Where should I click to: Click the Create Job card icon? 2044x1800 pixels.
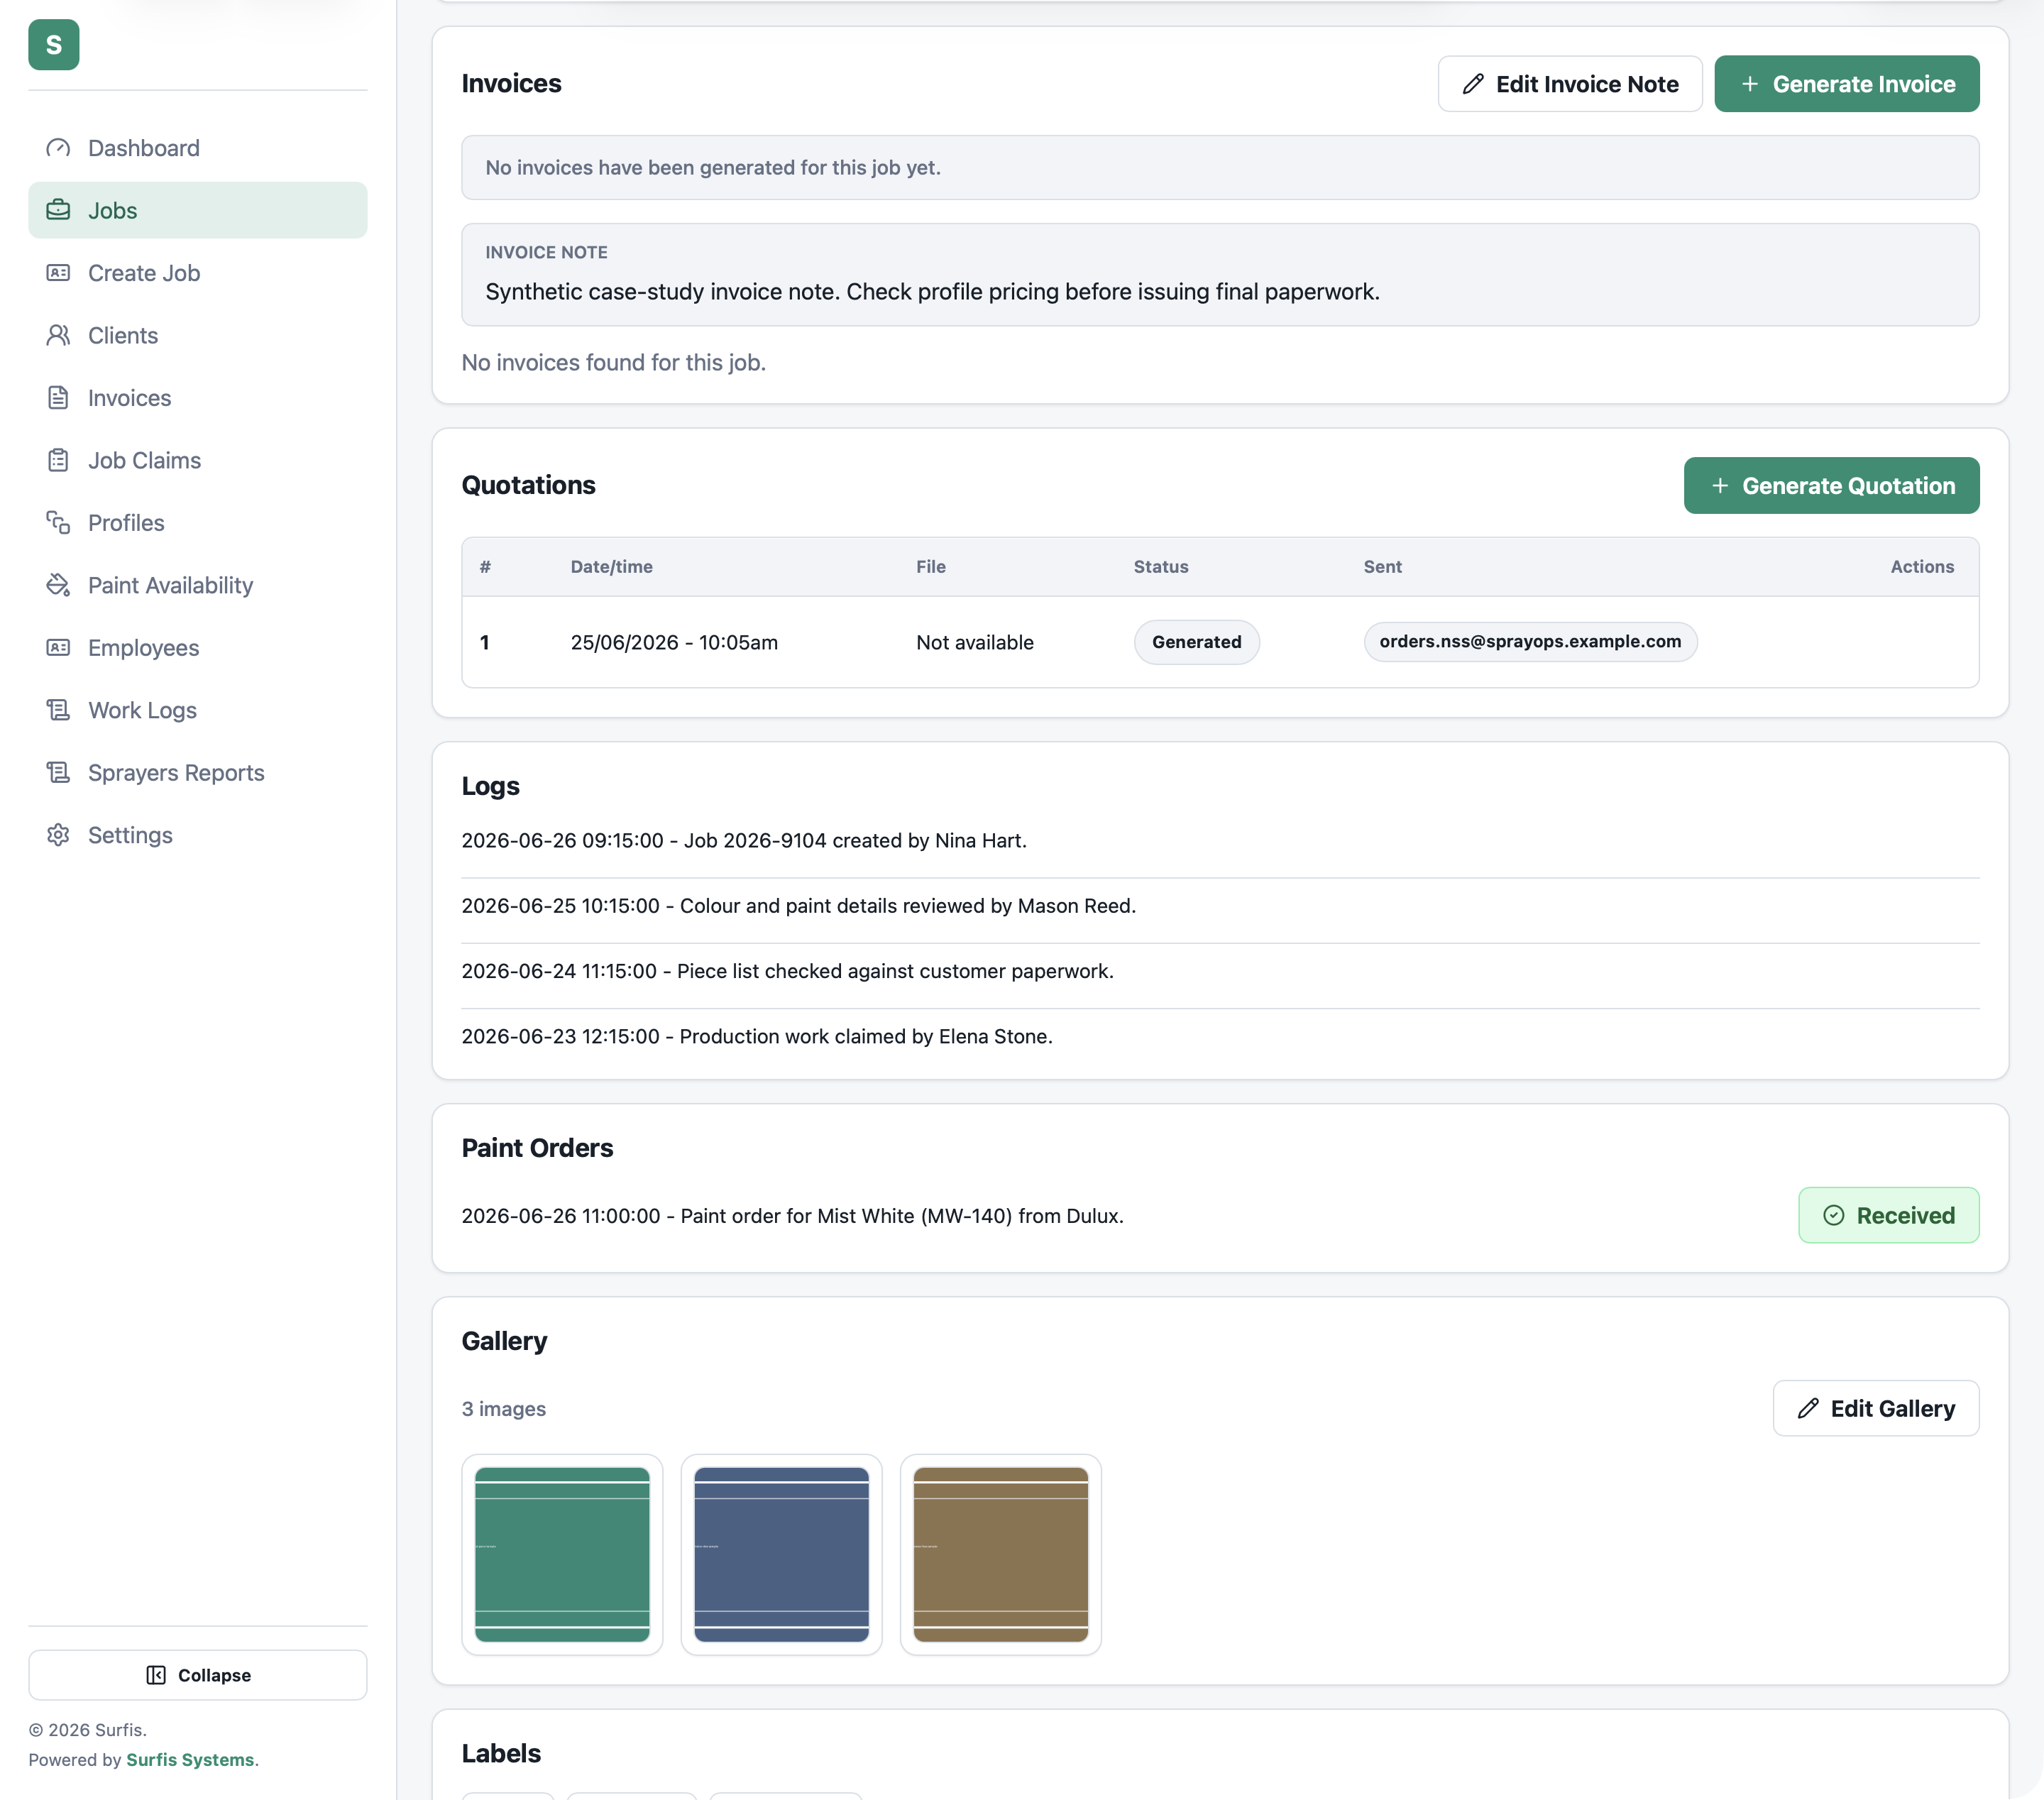58,273
